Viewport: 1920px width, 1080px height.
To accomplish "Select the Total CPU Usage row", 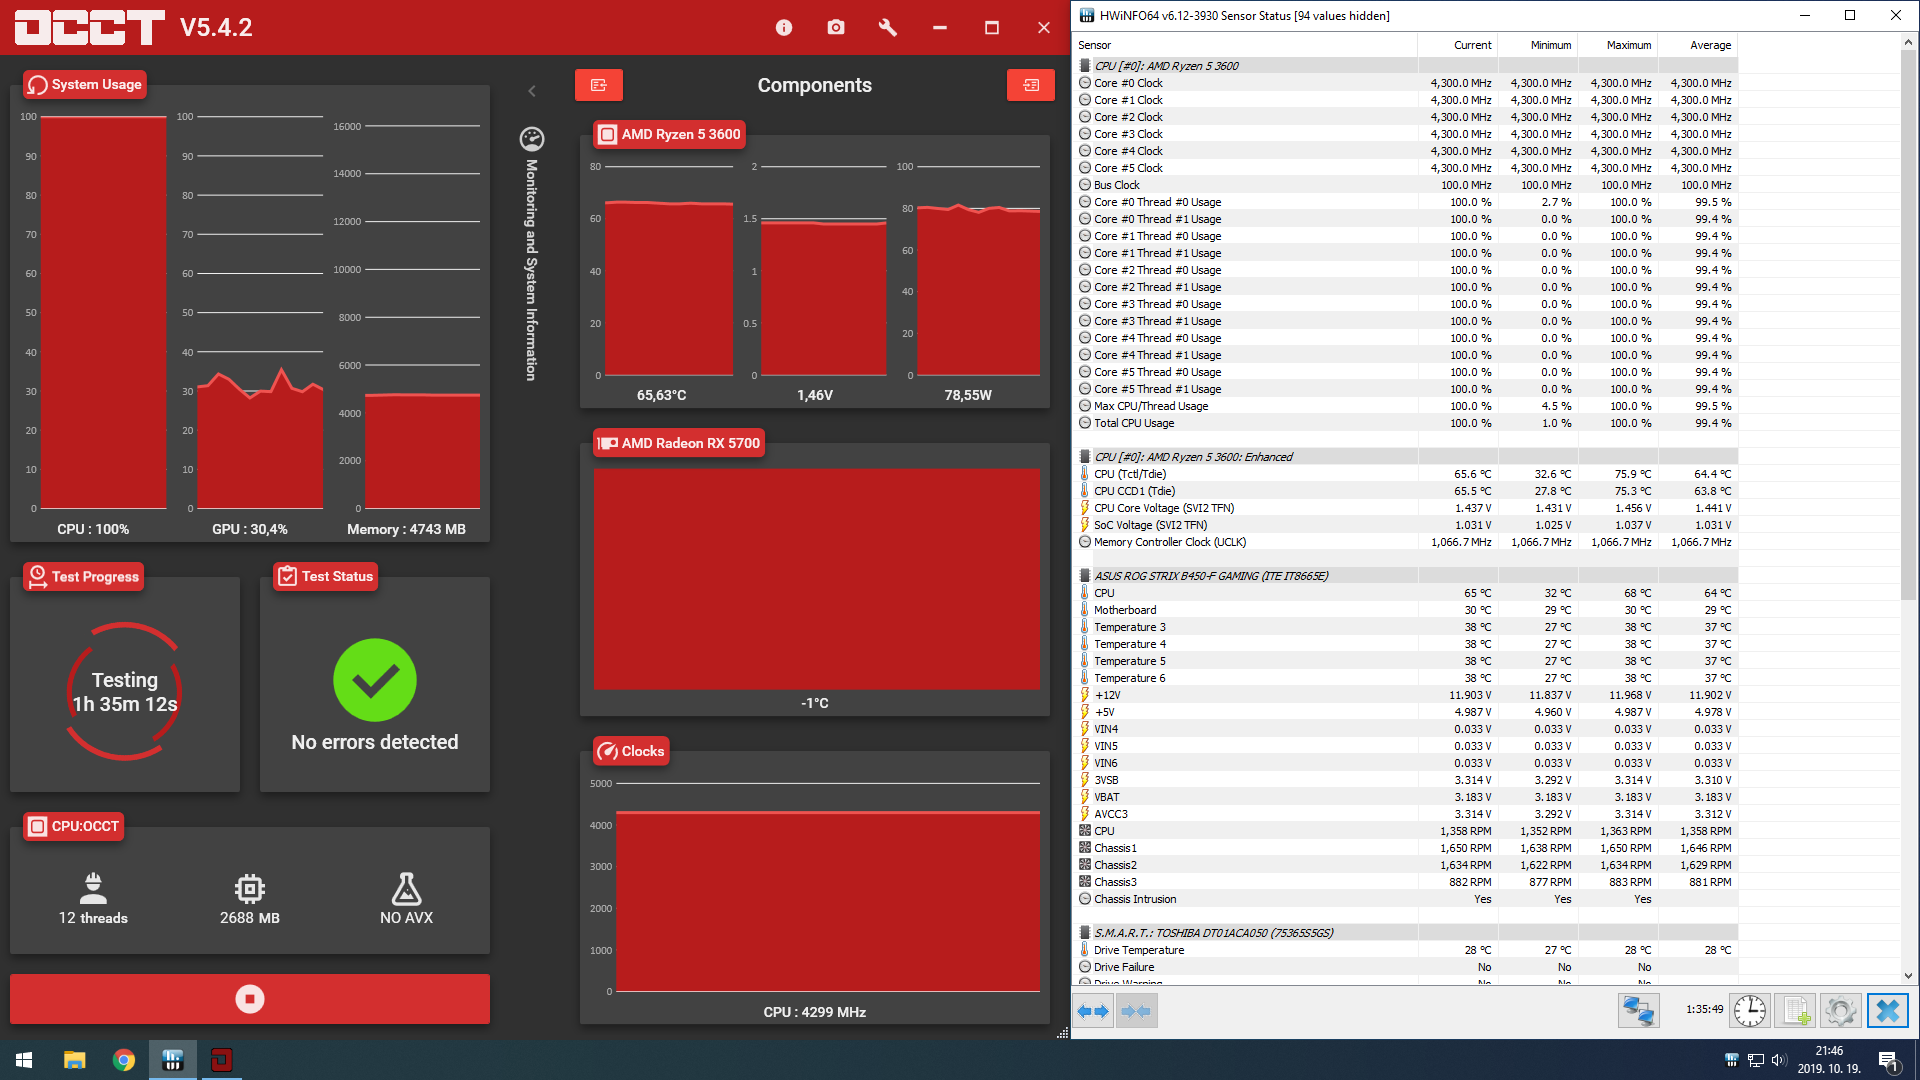I will [x=1405, y=423].
